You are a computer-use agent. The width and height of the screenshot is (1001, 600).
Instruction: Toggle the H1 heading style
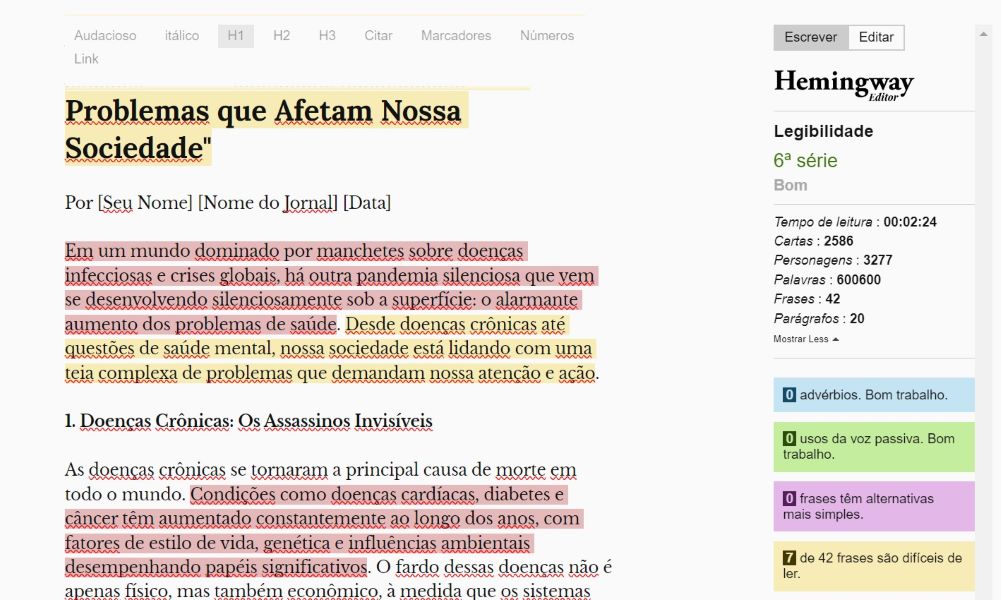pyautogui.click(x=236, y=36)
